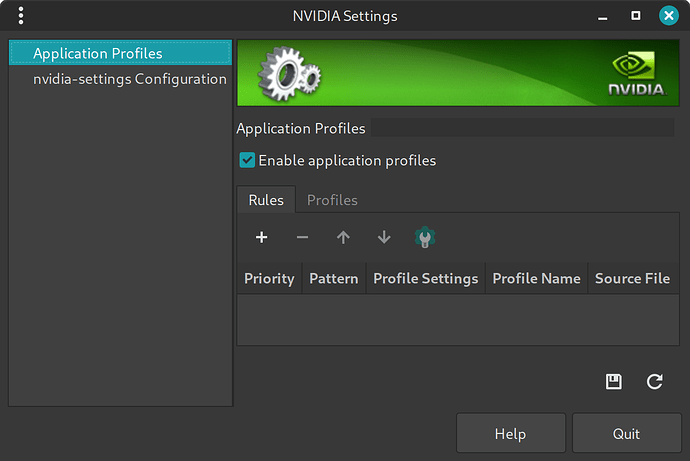Click the Quit button
Image resolution: width=690 pixels, height=461 pixels.
(626, 434)
